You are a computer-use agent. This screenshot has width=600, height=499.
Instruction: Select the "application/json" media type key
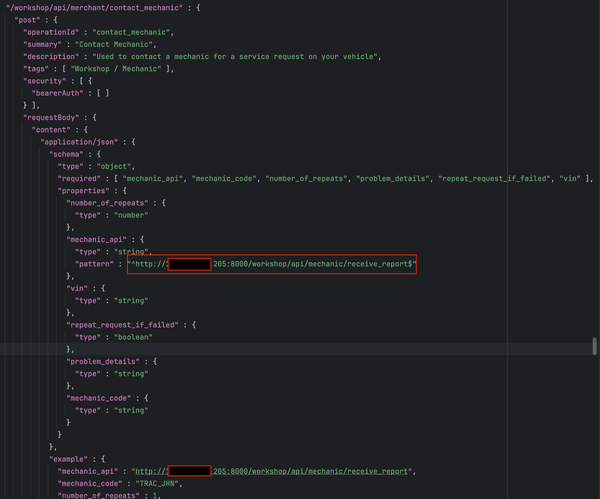point(79,142)
